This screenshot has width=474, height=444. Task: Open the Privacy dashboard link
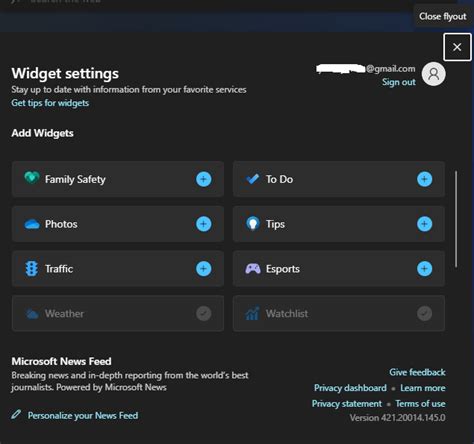coord(350,388)
